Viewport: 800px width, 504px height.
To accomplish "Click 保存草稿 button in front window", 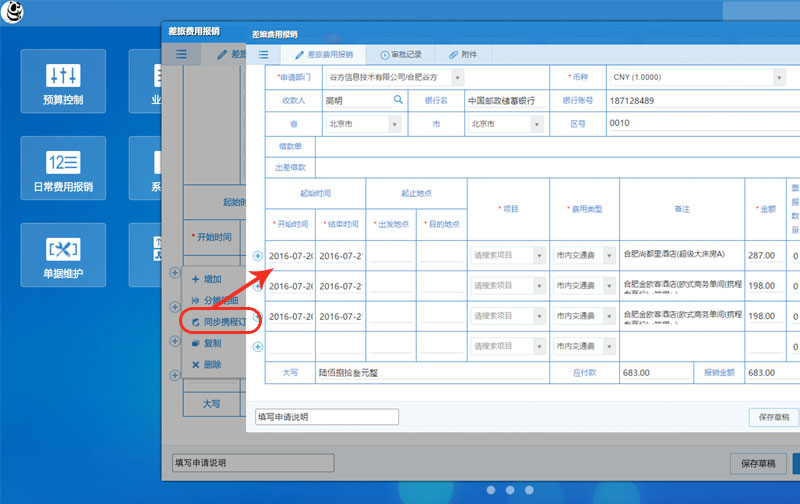I will pyautogui.click(x=773, y=417).
